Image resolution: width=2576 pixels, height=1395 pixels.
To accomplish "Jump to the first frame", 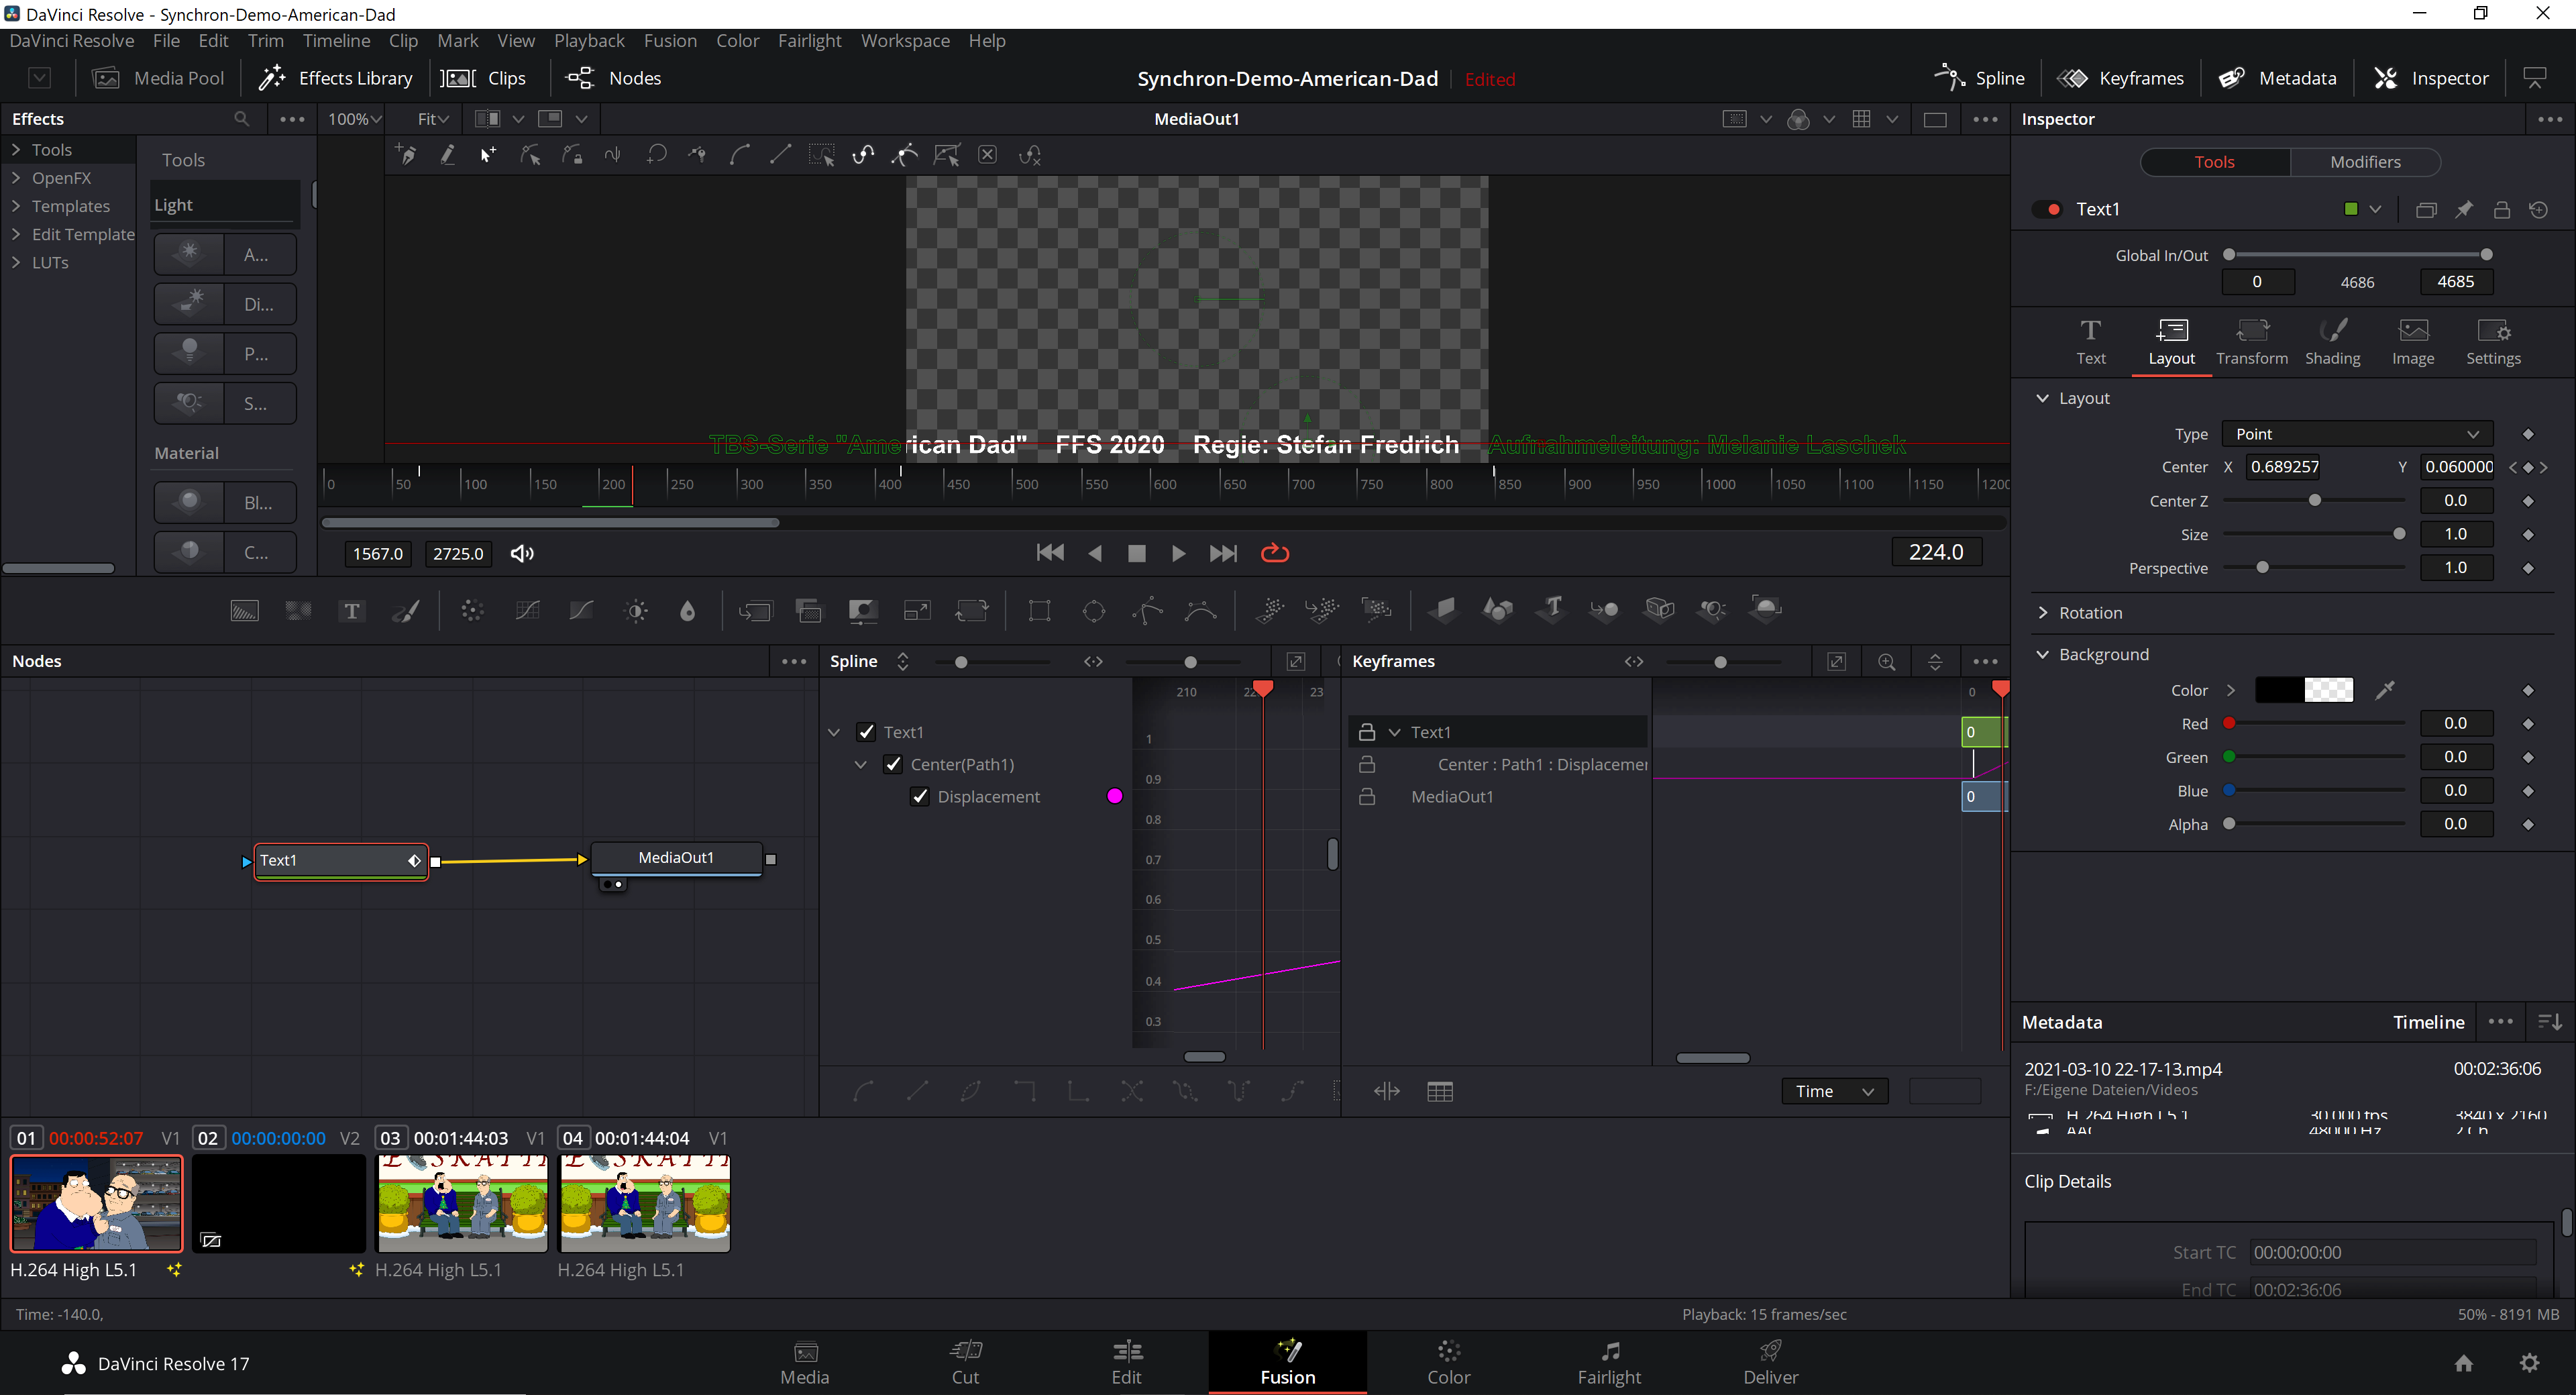I will [1050, 553].
